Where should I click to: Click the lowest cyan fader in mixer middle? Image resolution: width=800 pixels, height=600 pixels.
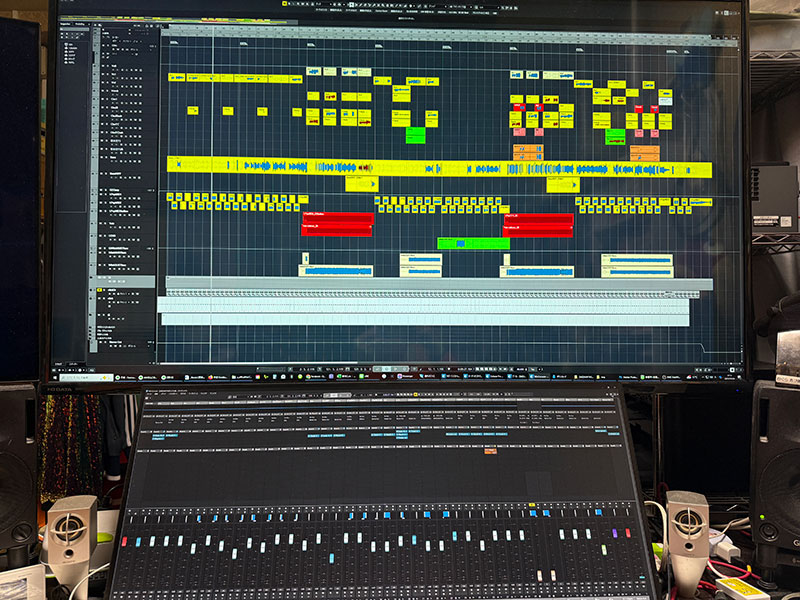pyautogui.click(x=332, y=558)
